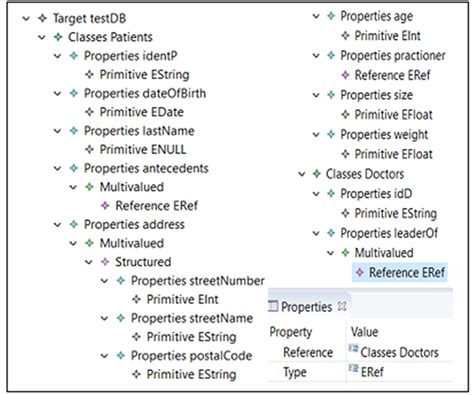Click the green icon next to Classes Patients
This screenshot has width=474, height=395.
[x=58, y=37]
